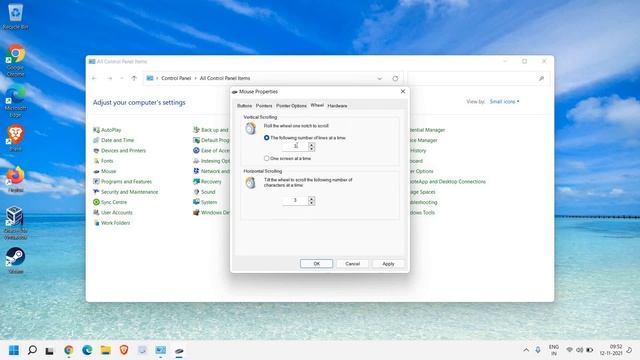Go back in the Control Panel window
The image size is (640, 360).
pos(94,78)
